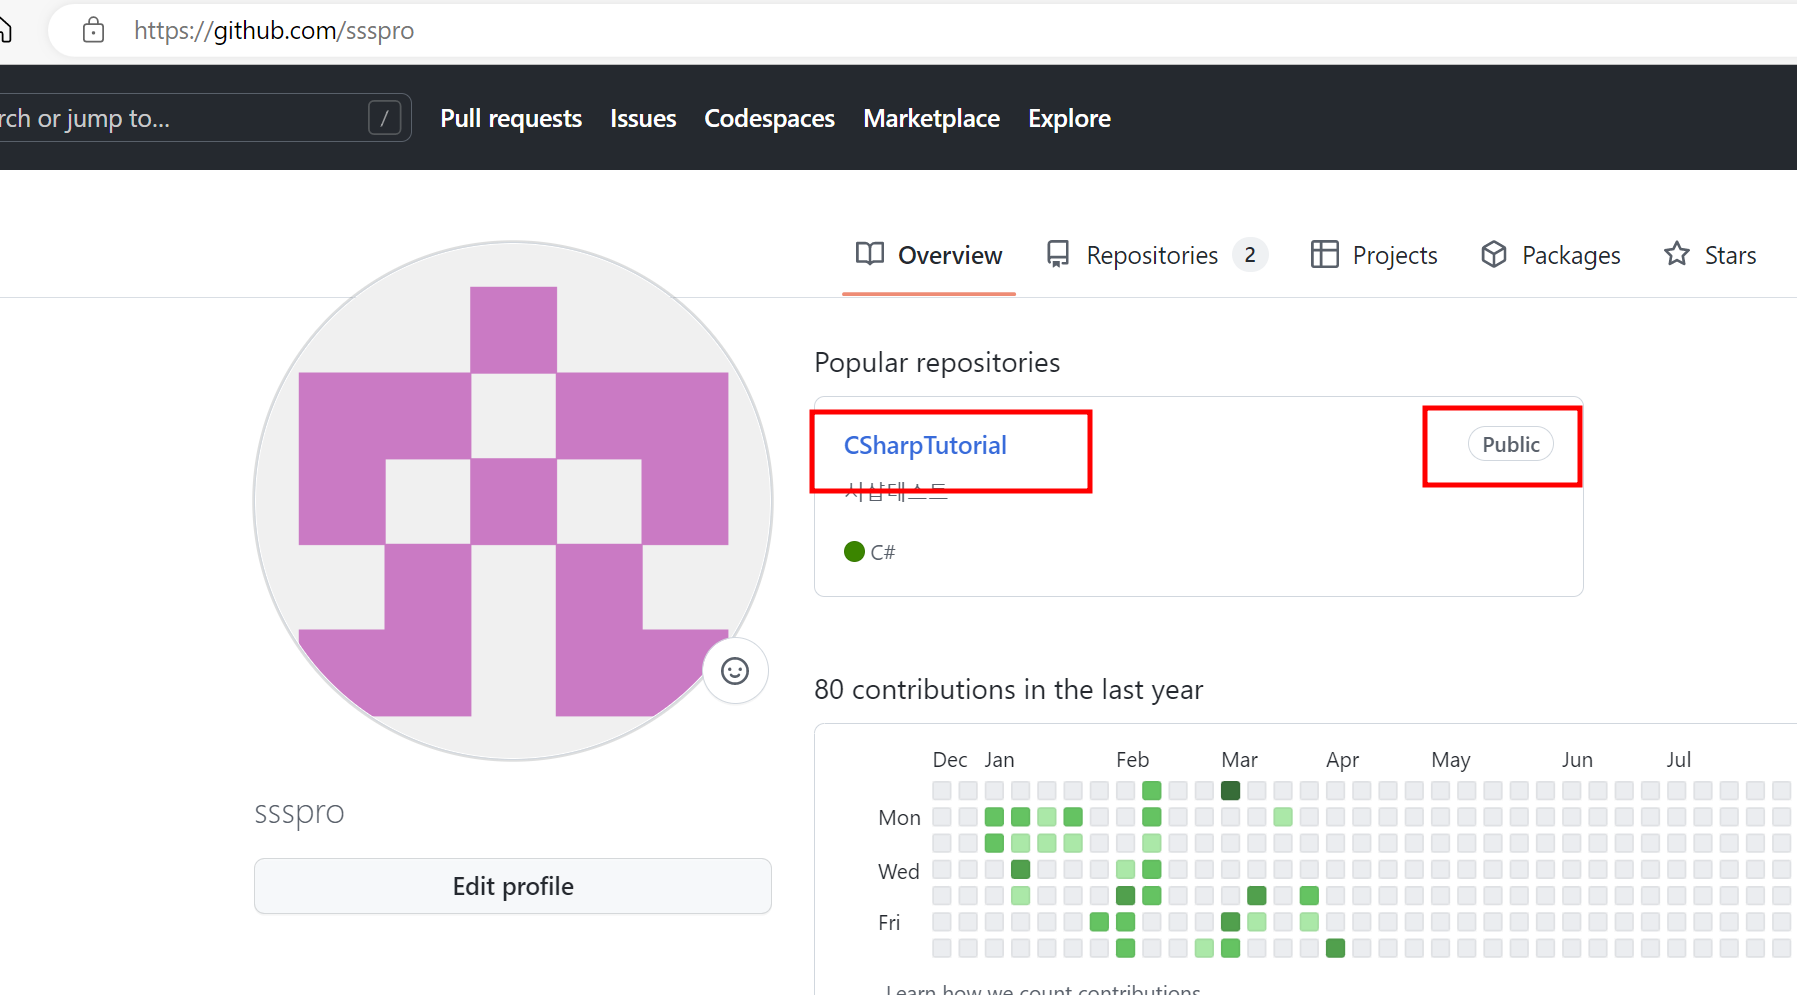Screen dimensions: 1797x995
Task: Switch to the Packages tab
Action: click(x=1550, y=255)
